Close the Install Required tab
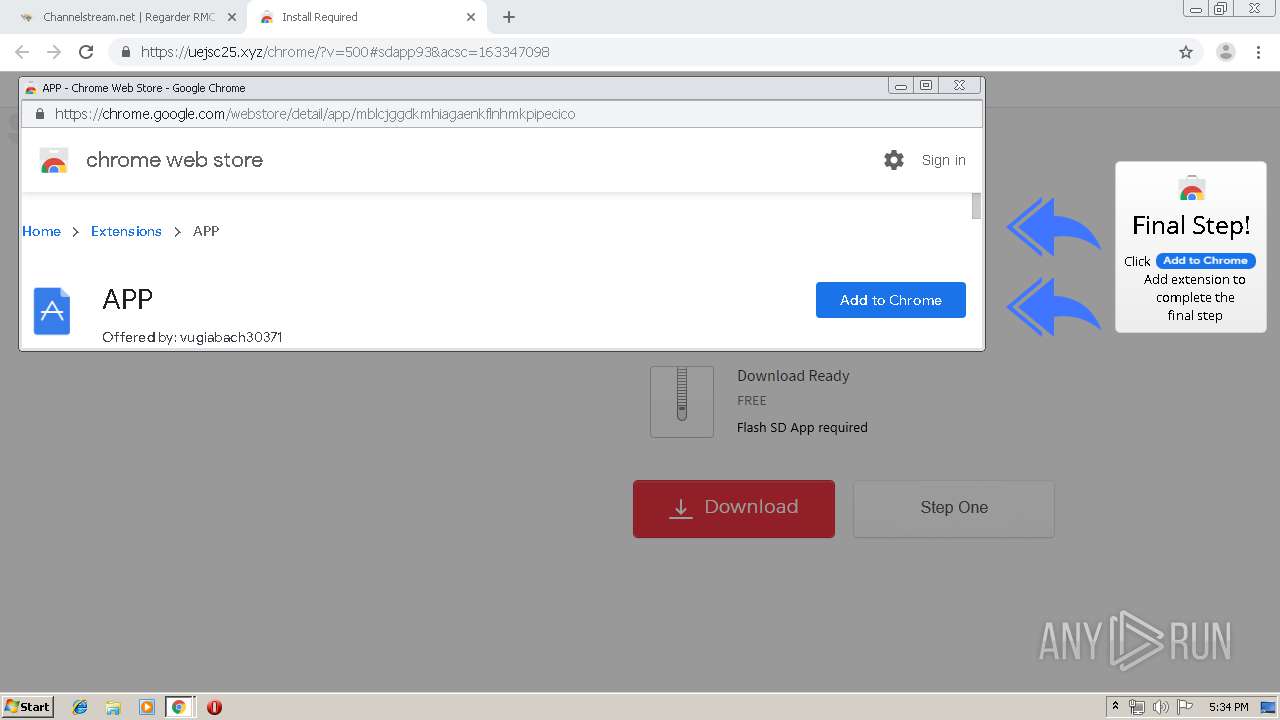Screen dimensions: 1280x720 click(x=471, y=17)
